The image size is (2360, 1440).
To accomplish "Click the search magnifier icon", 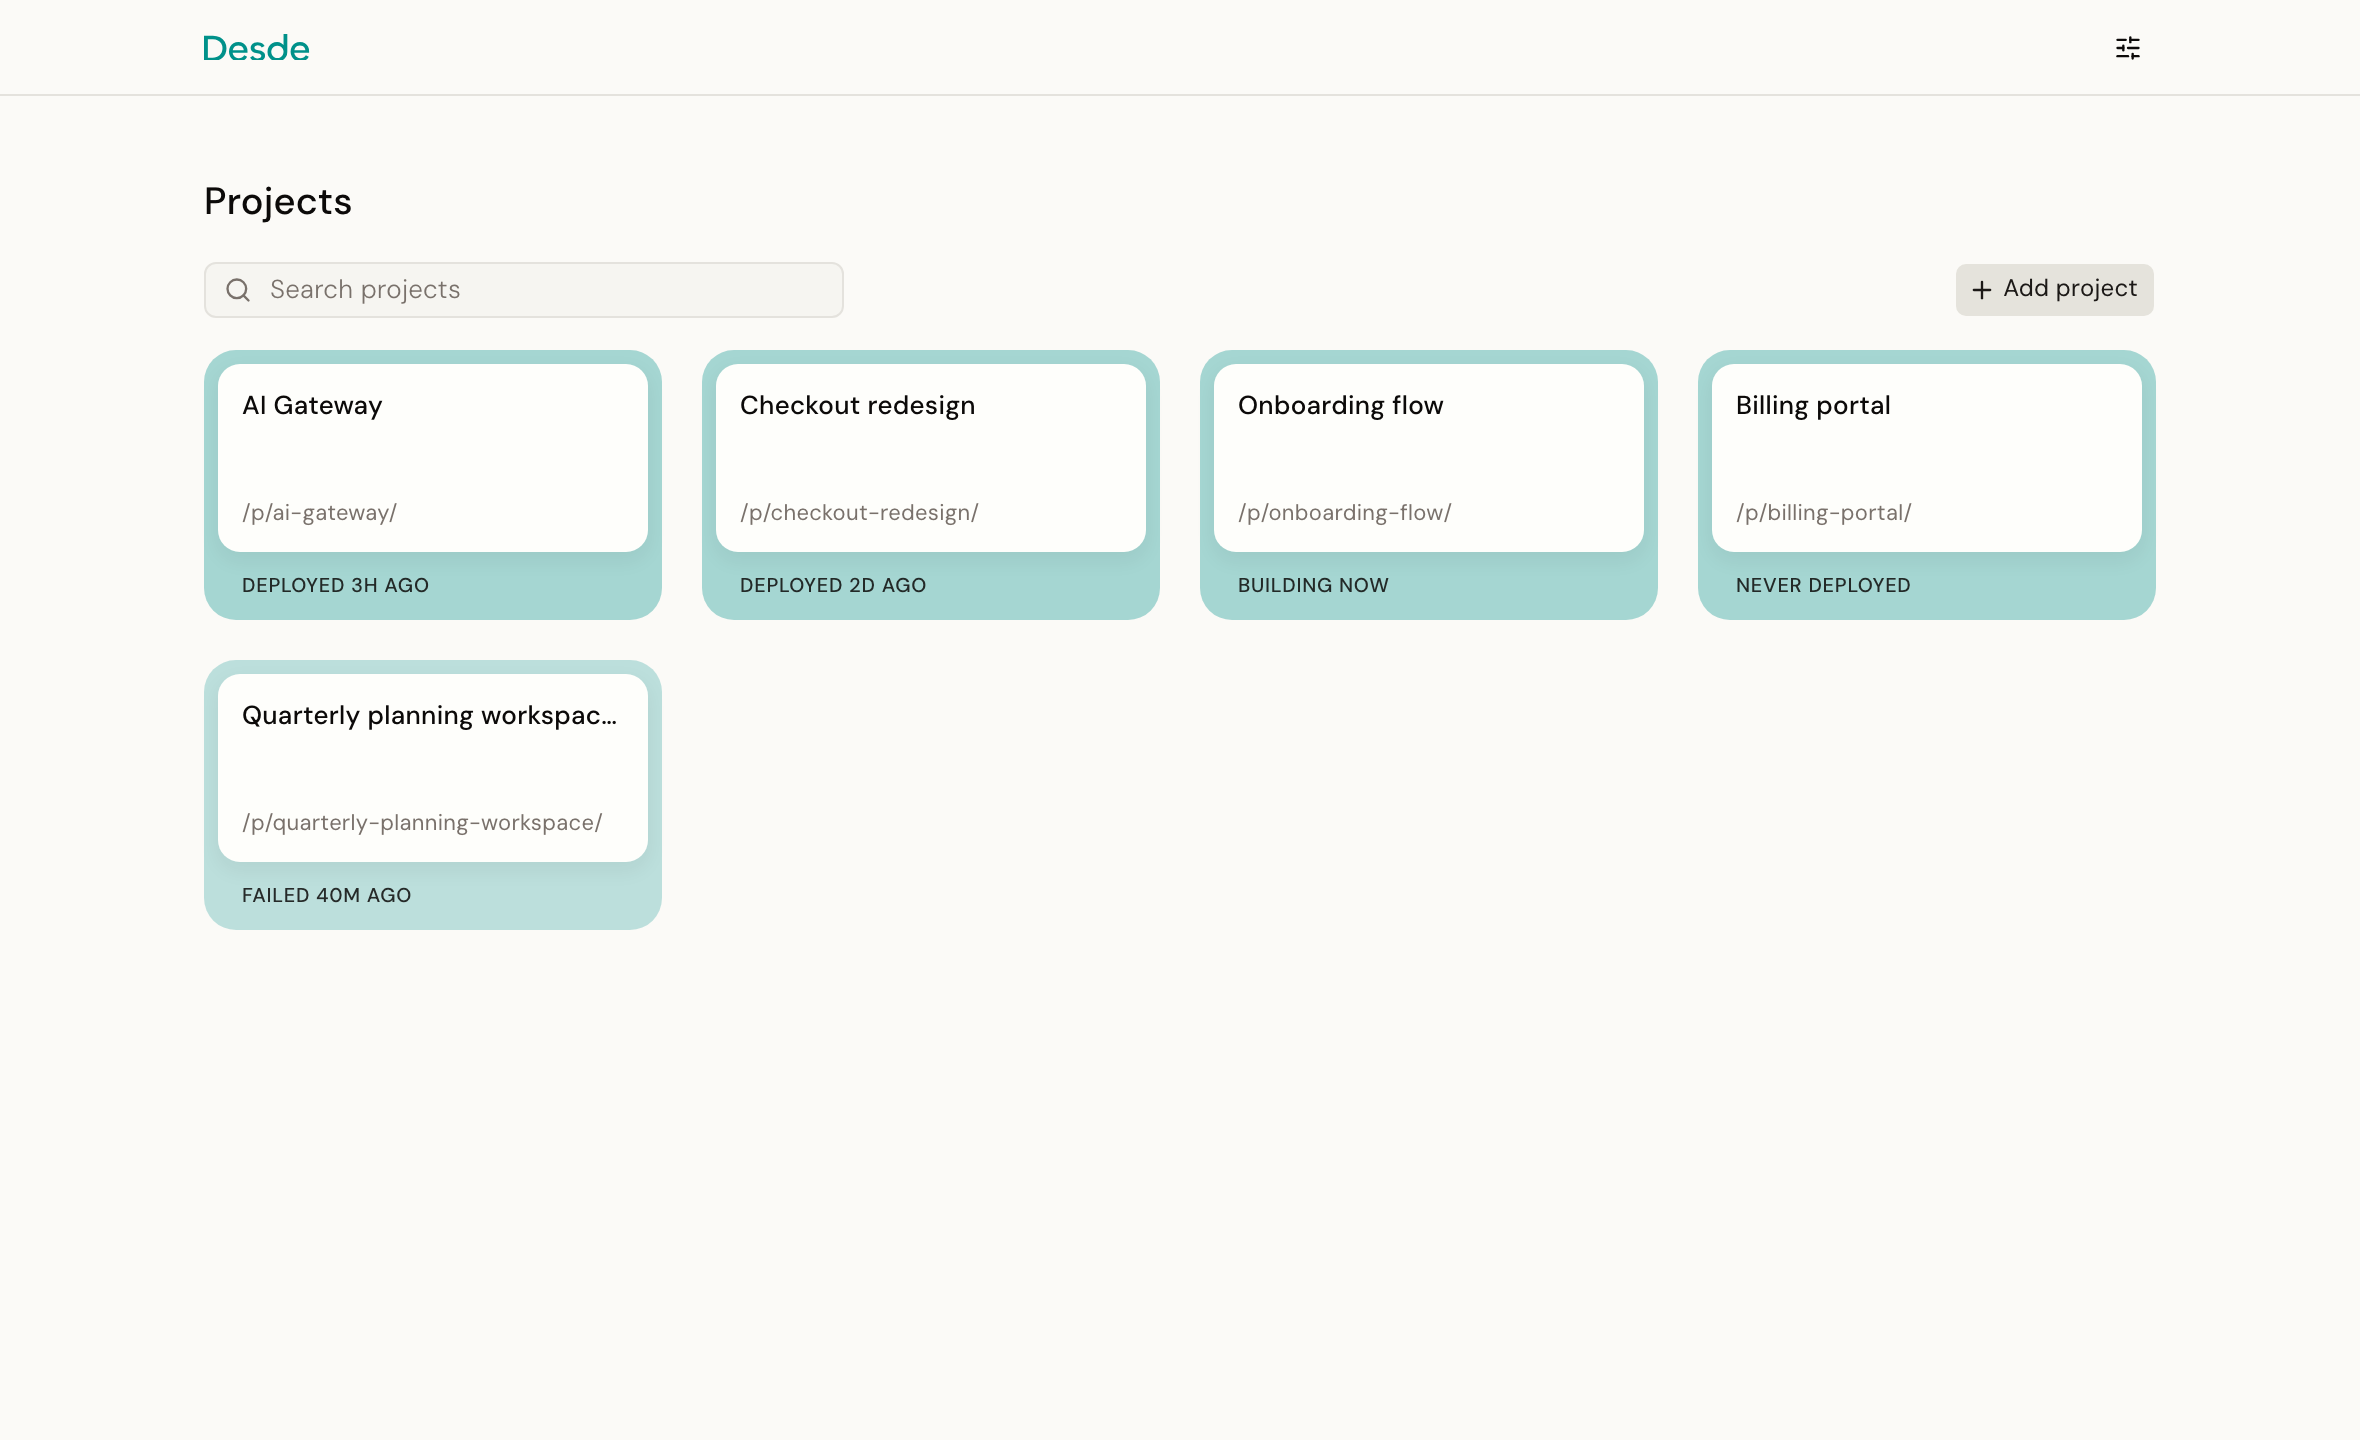I will point(238,290).
